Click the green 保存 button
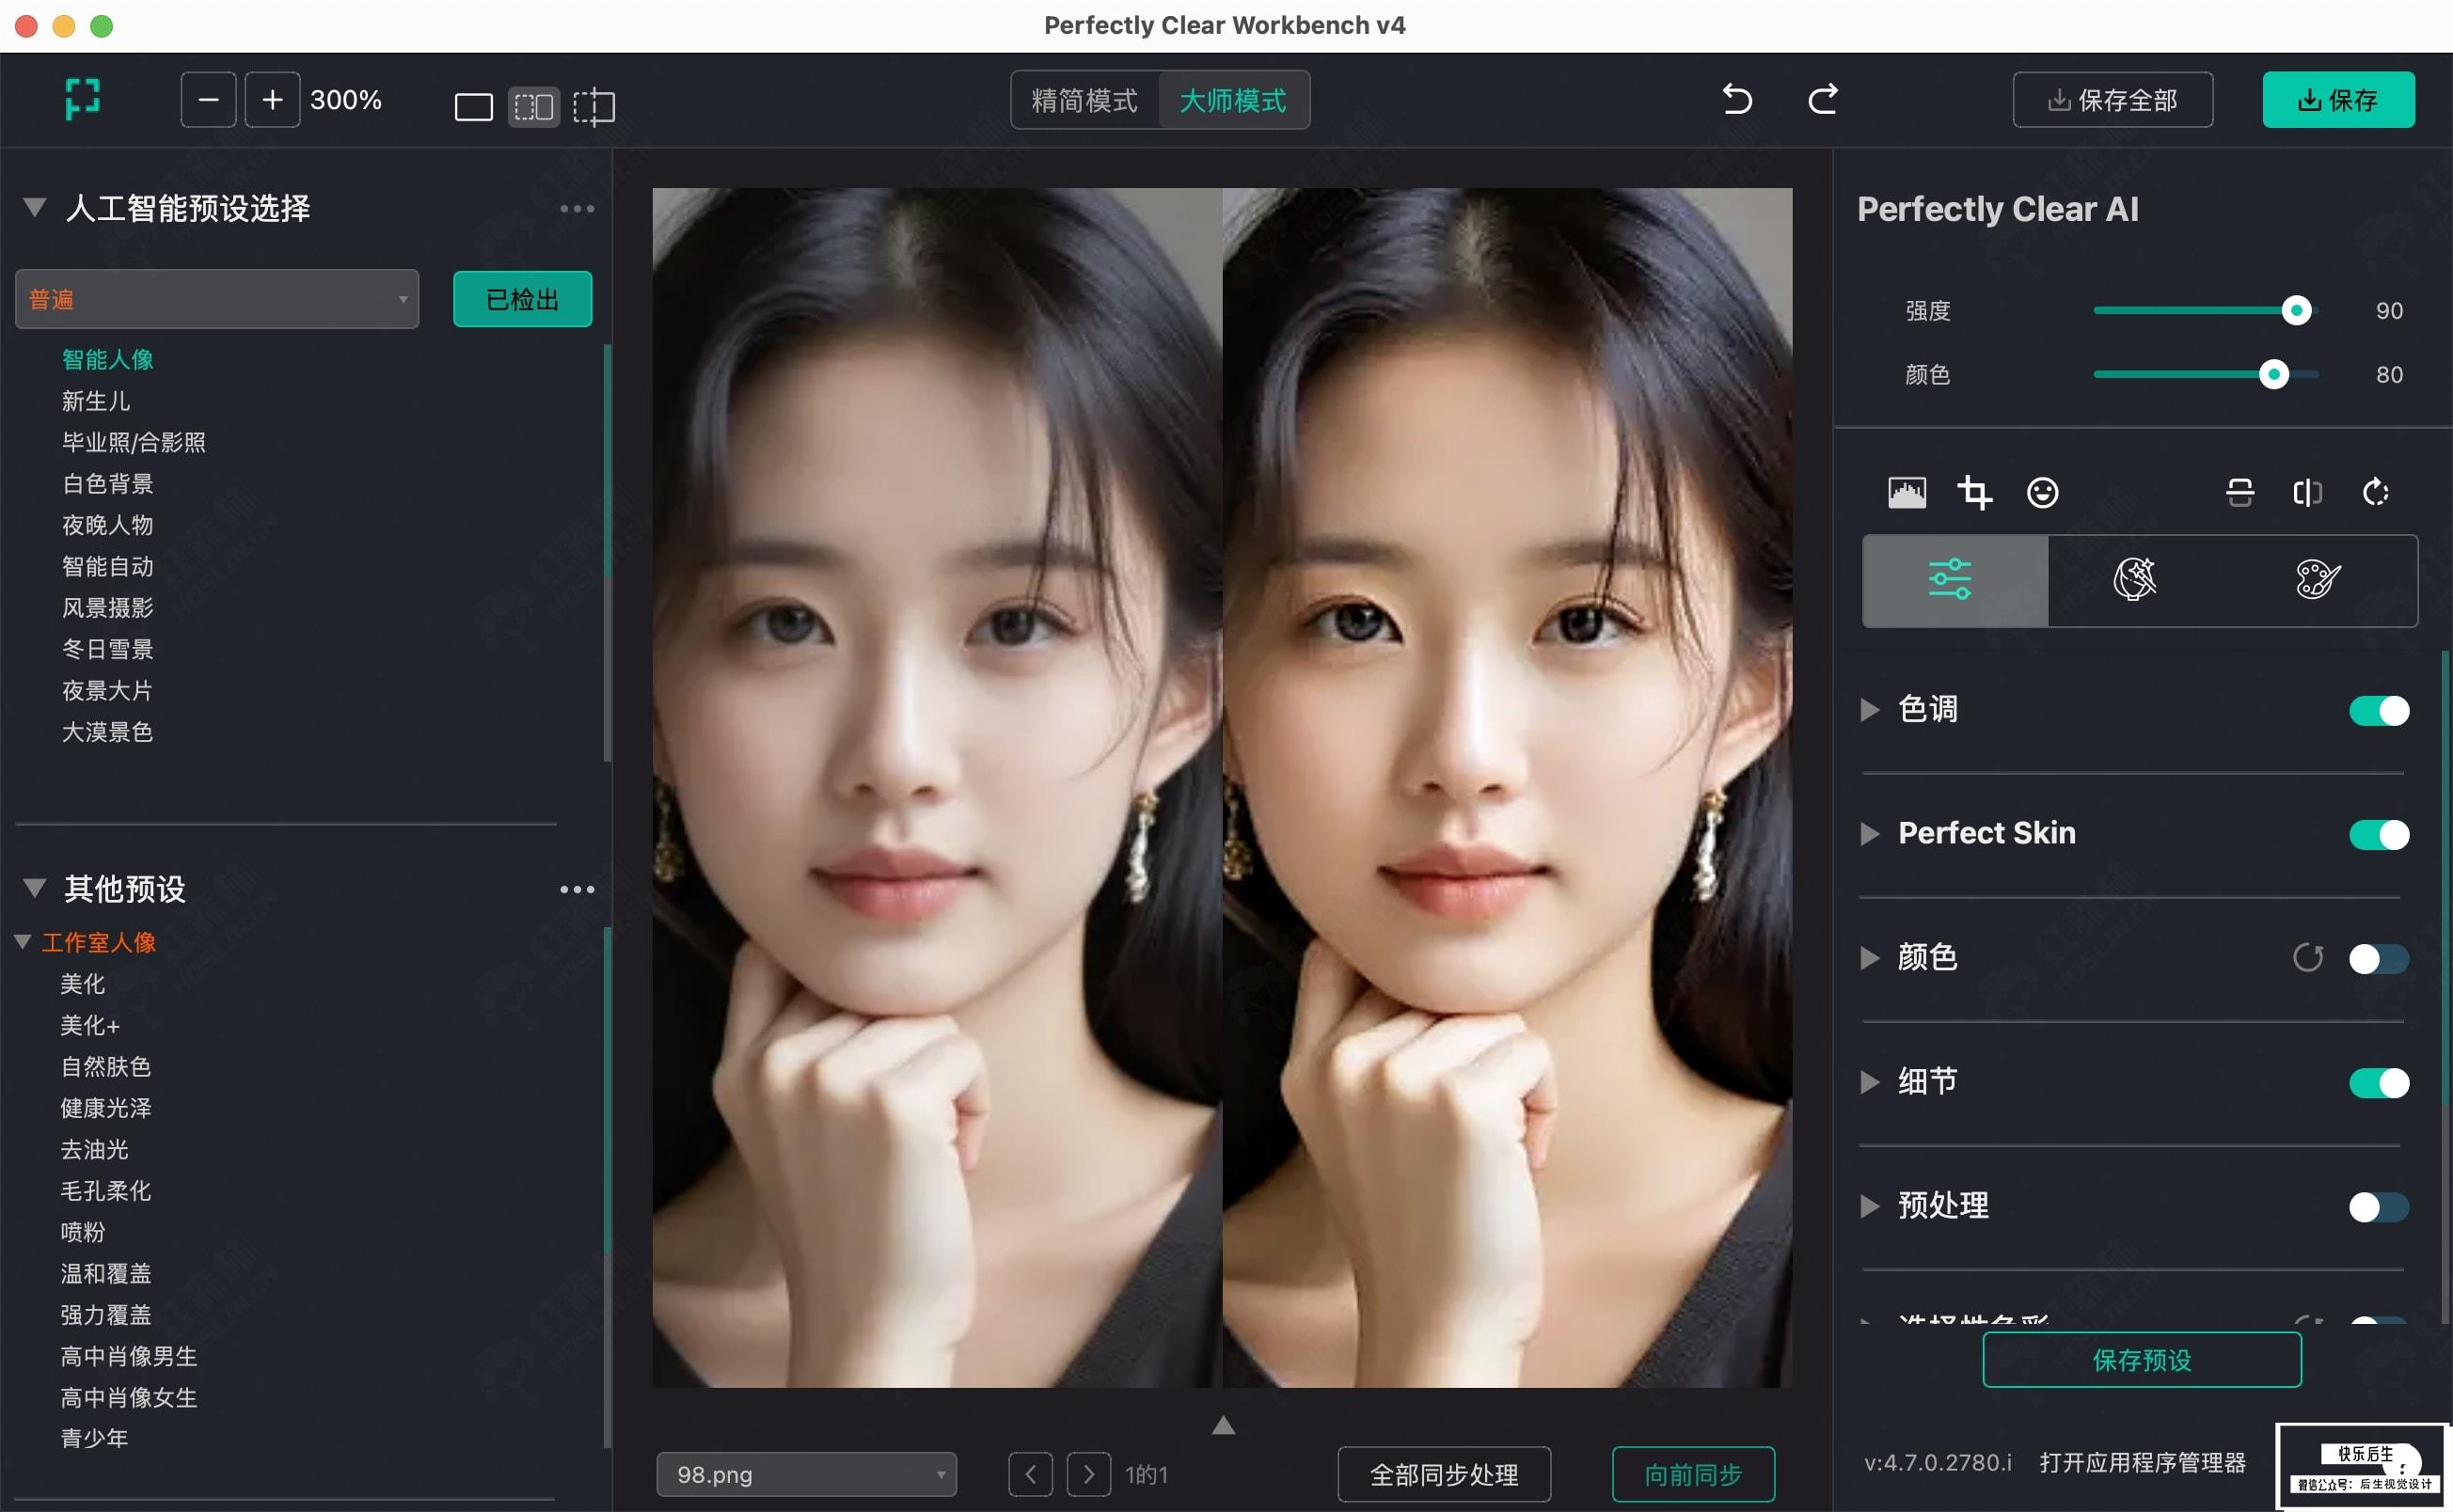 2338,100
